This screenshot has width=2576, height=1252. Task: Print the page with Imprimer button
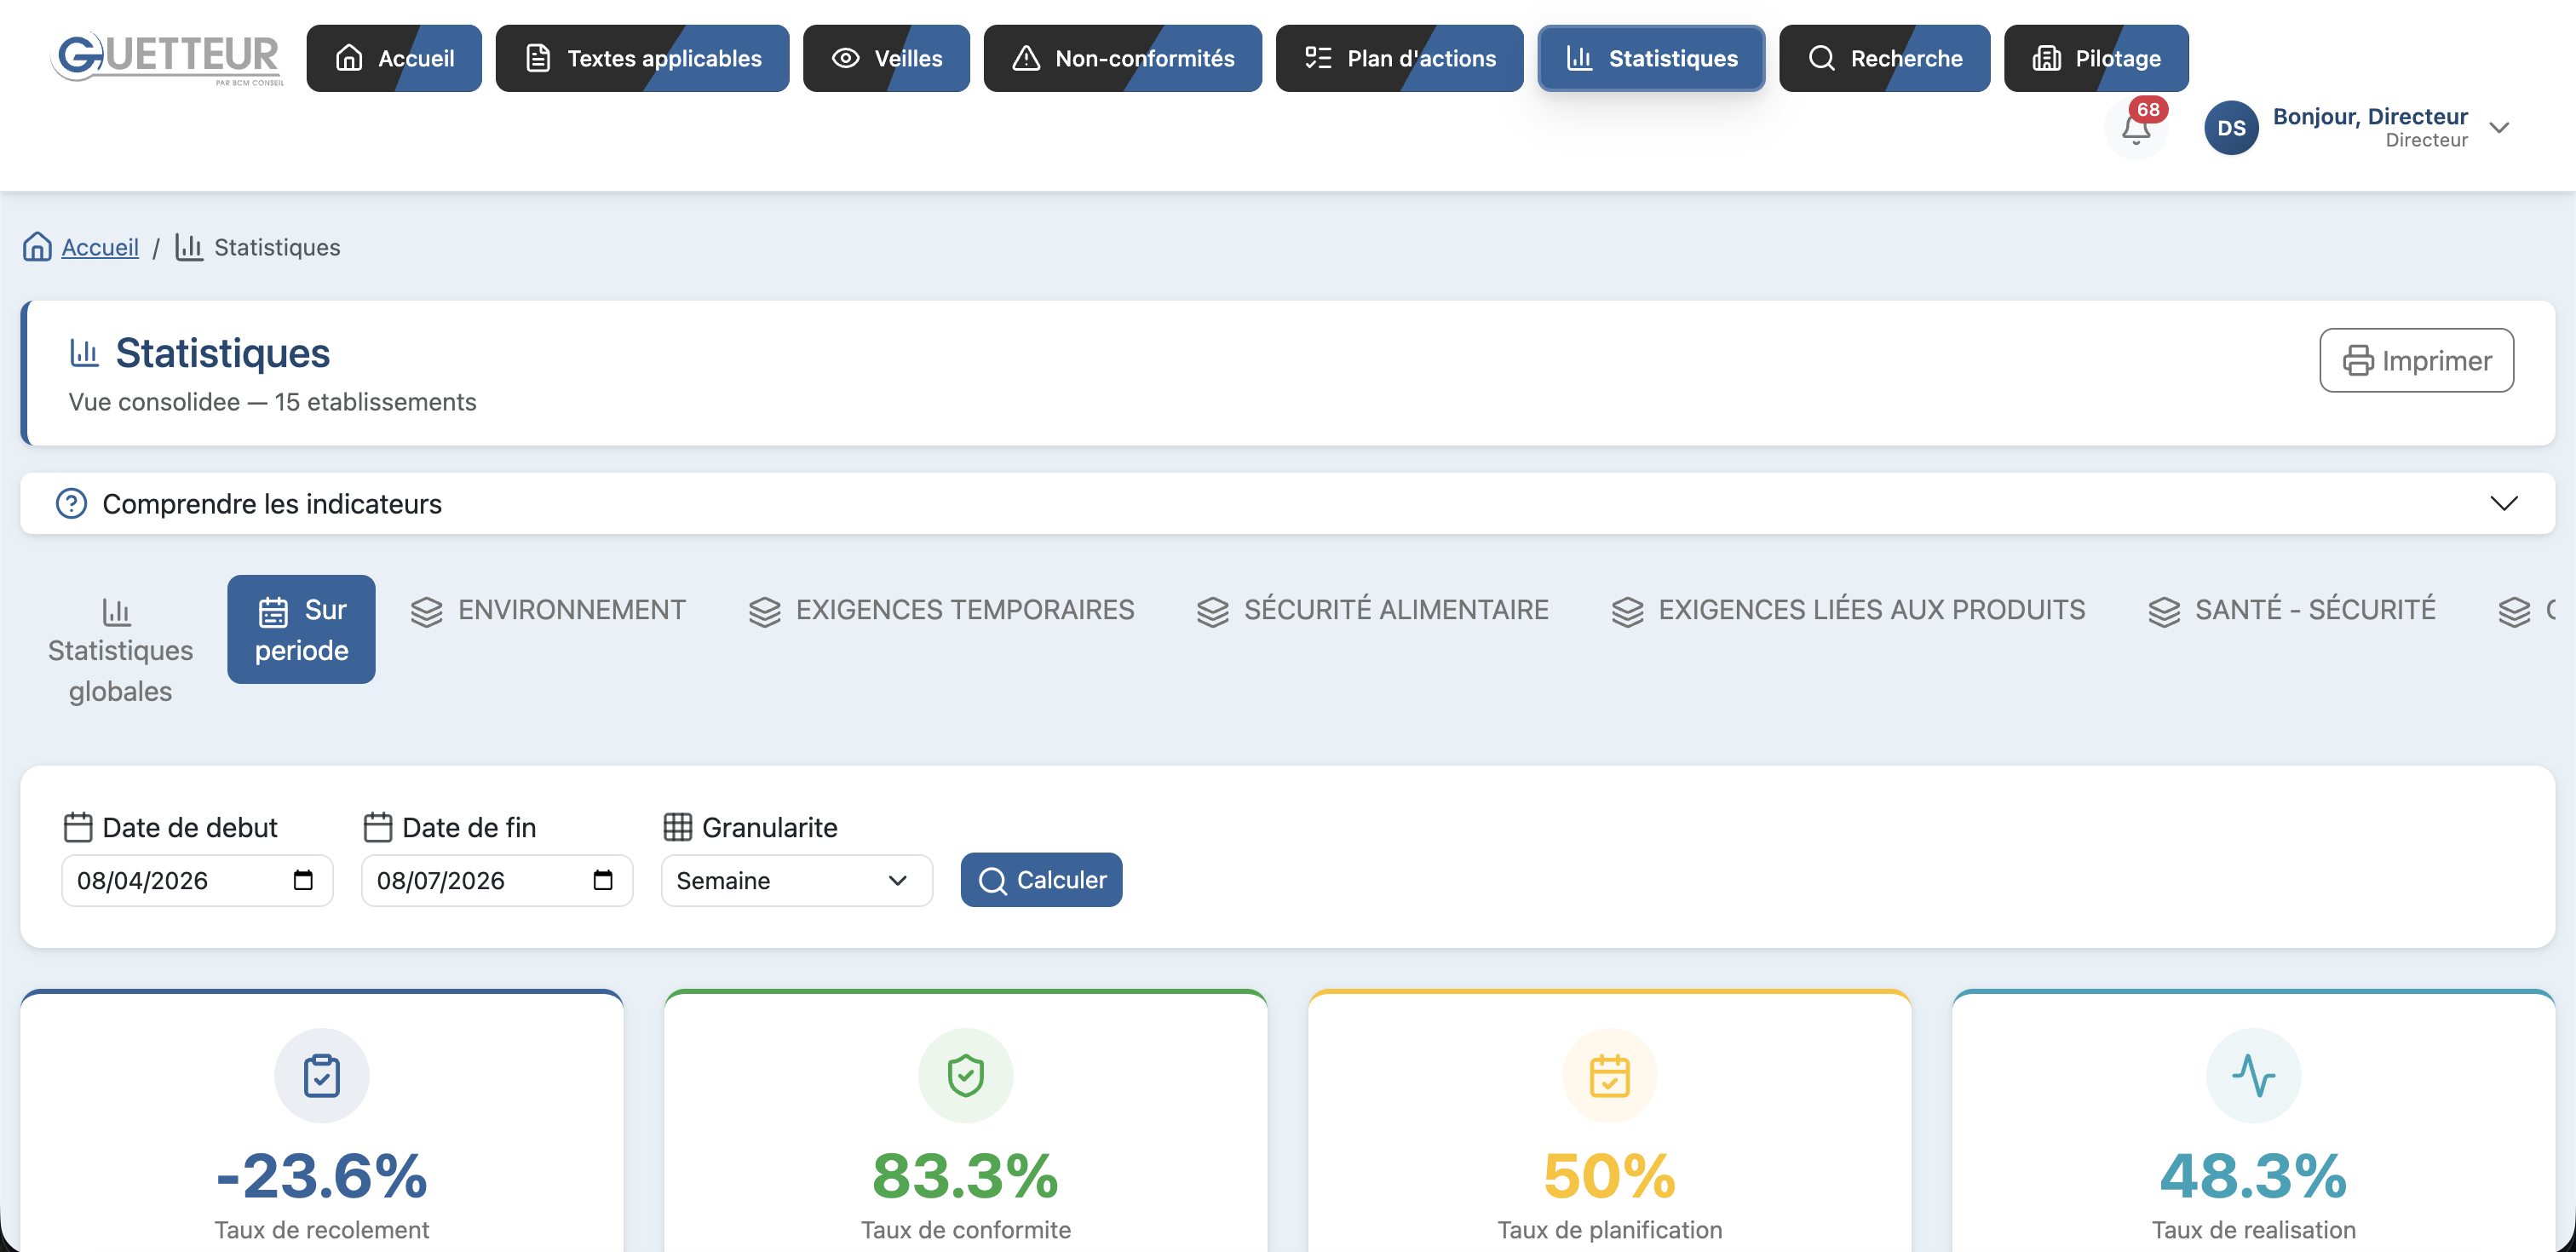tap(2415, 360)
